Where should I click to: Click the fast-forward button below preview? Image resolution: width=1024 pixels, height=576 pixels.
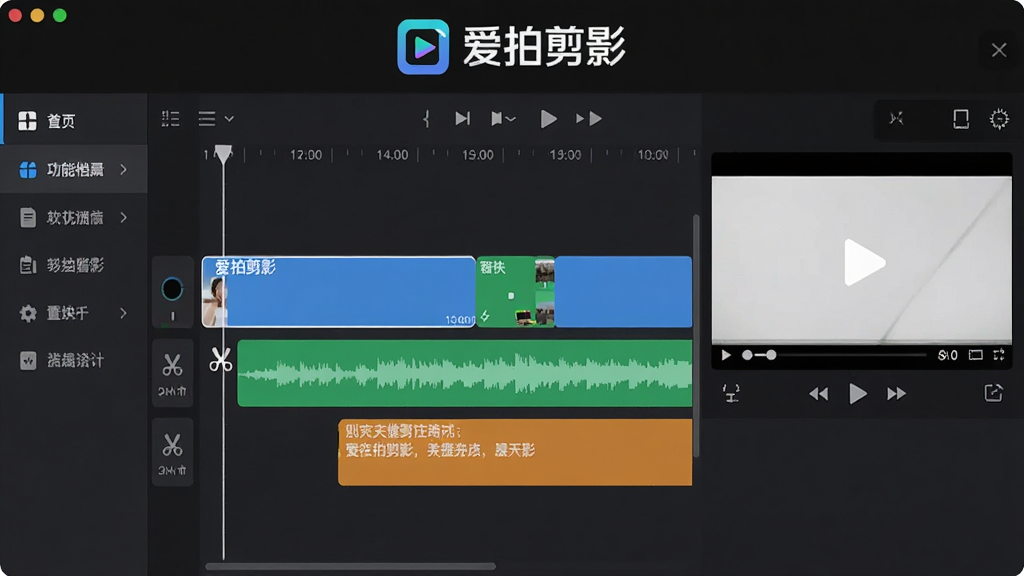(x=896, y=394)
